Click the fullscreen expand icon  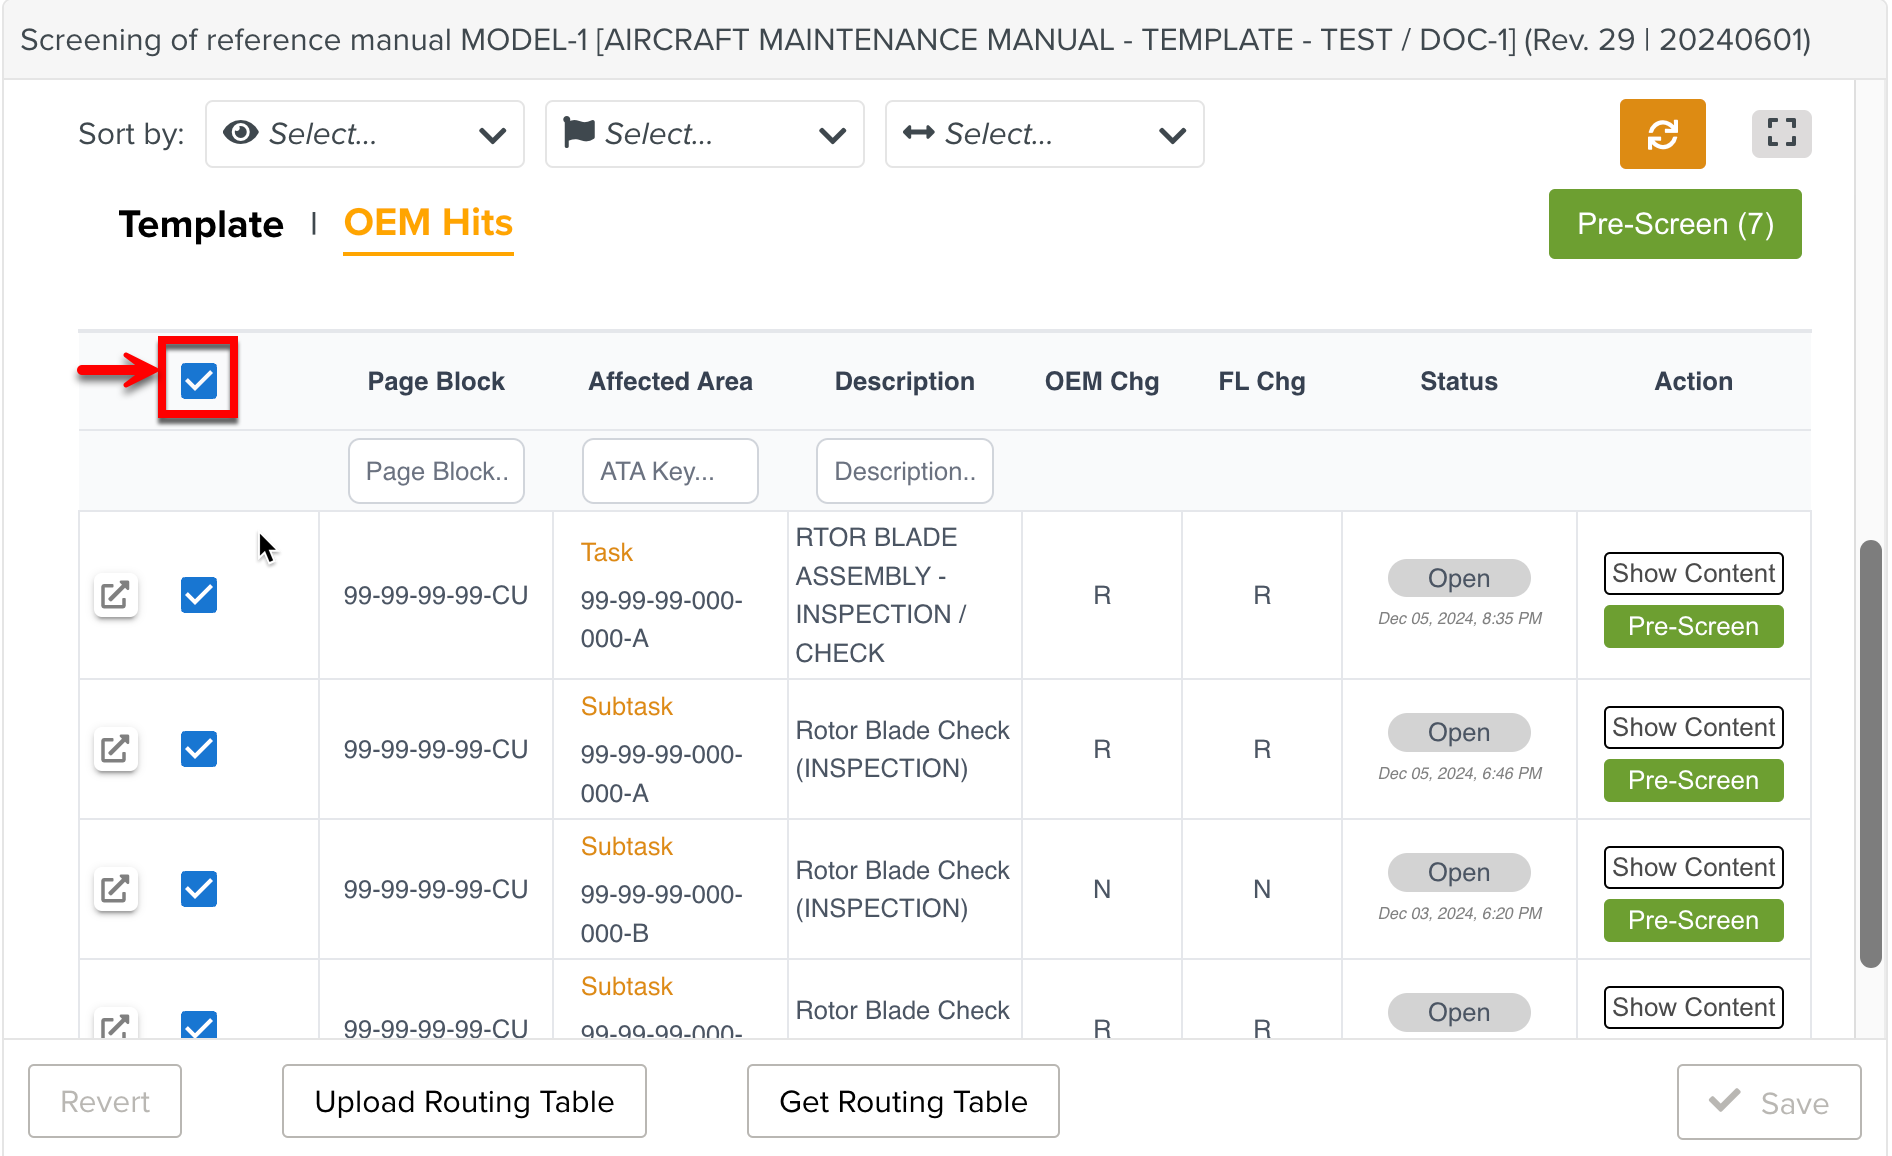[1781, 134]
